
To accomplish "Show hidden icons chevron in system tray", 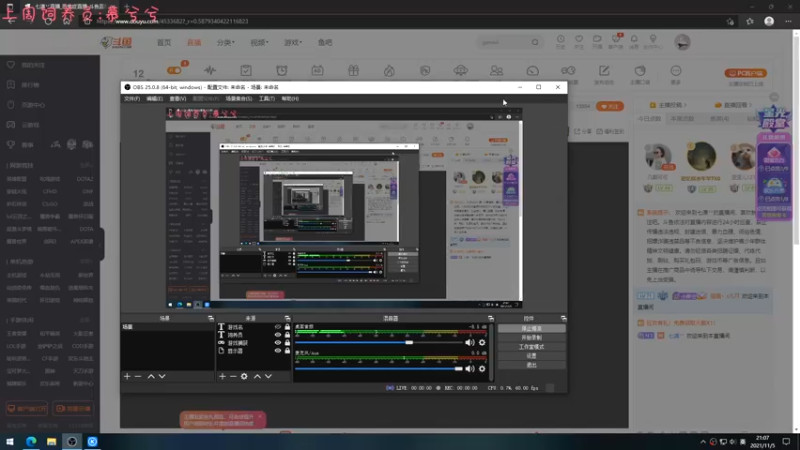I will pos(703,442).
